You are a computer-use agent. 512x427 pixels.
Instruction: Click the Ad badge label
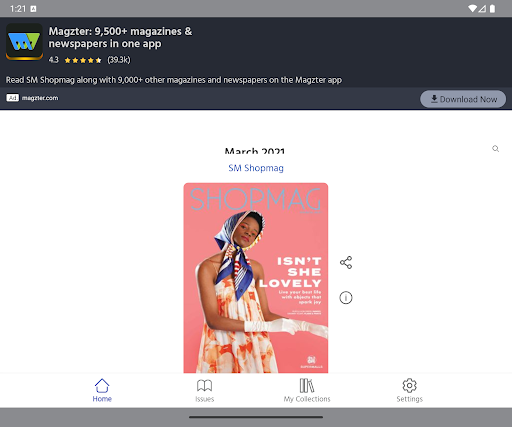point(12,98)
